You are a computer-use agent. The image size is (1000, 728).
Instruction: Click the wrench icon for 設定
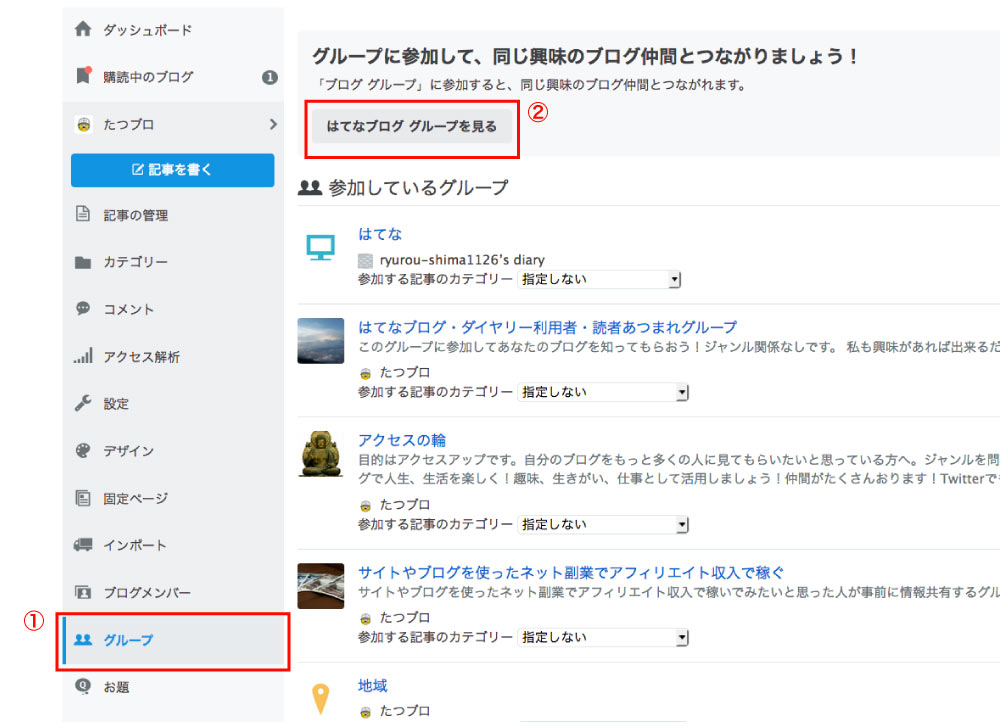pyautogui.click(x=83, y=403)
